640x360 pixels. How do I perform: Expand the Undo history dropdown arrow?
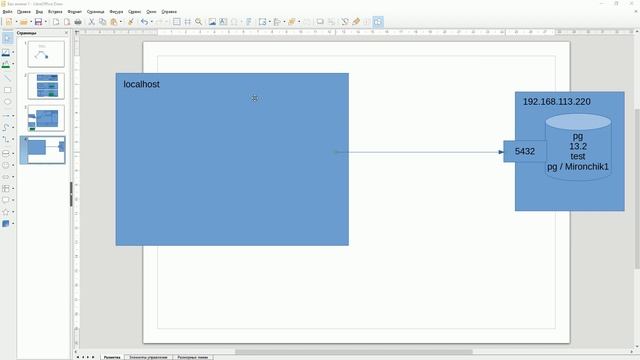151,22
